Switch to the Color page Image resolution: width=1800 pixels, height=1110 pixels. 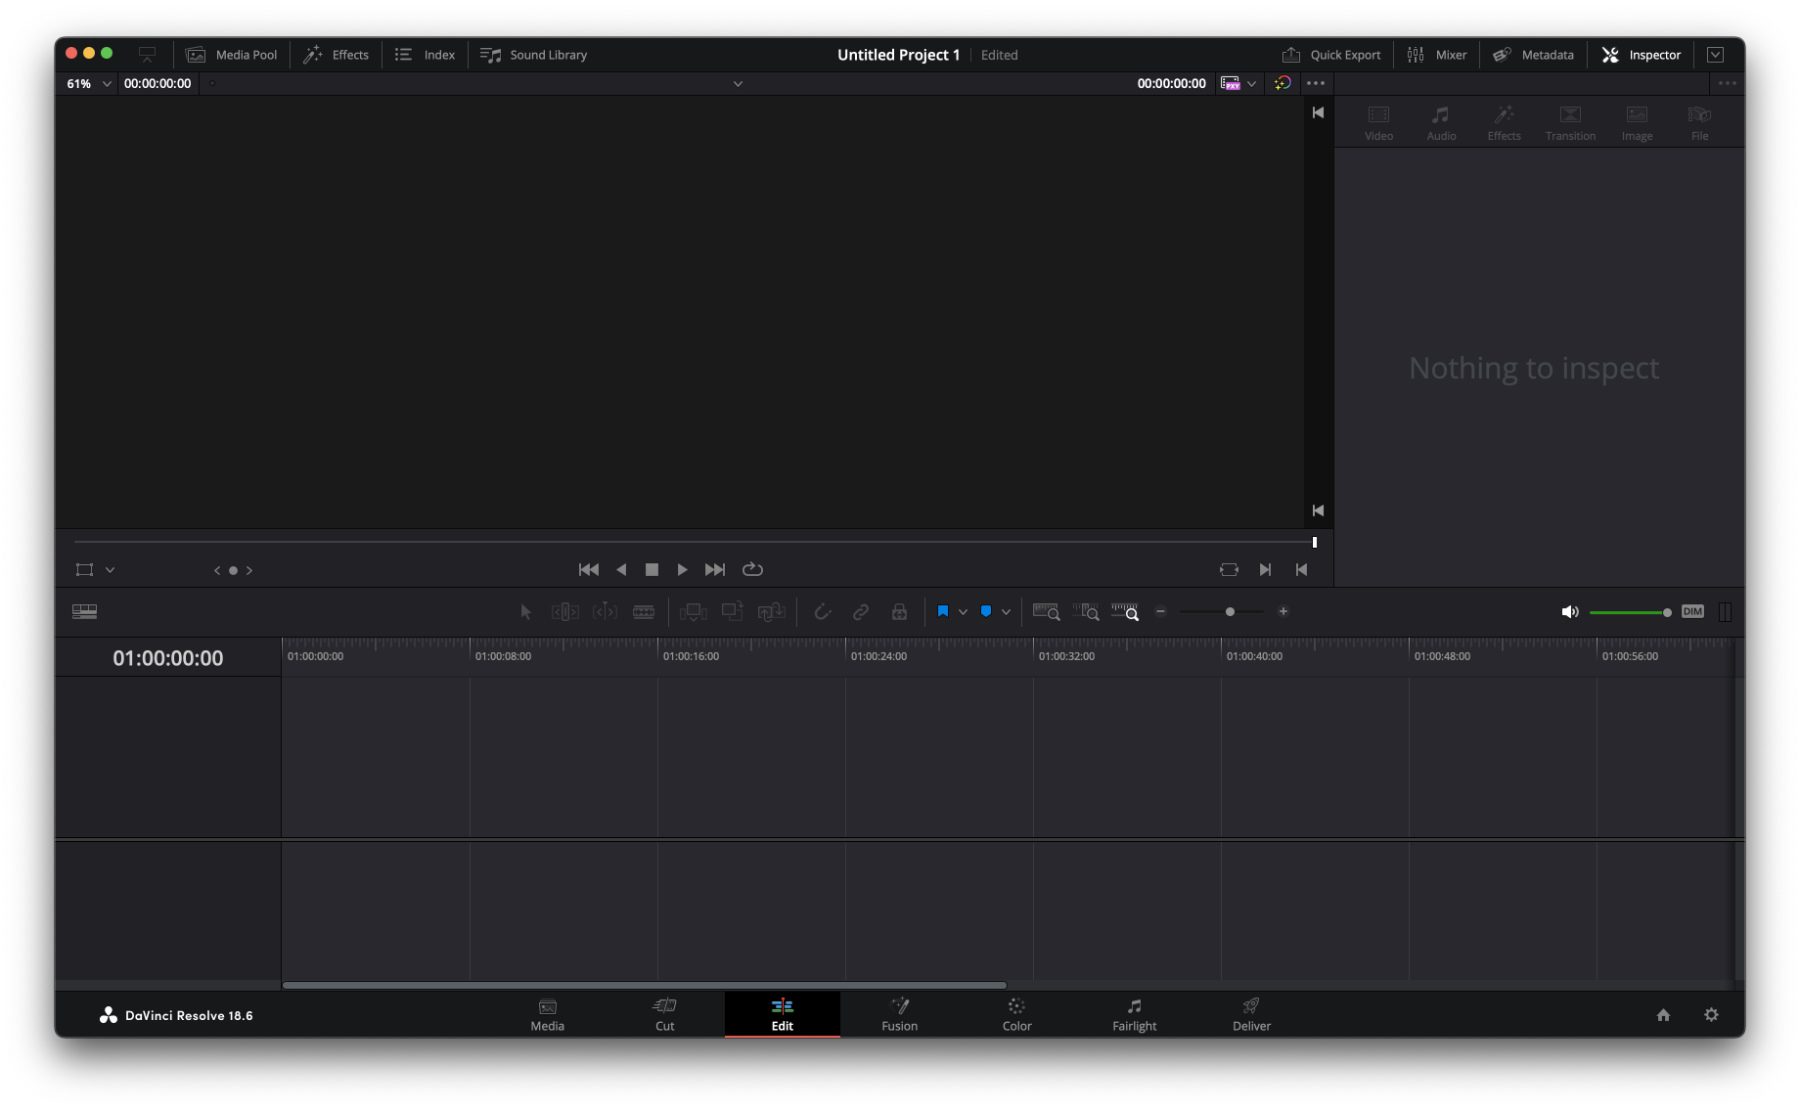pyautogui.click(x=1016, y=1014)
